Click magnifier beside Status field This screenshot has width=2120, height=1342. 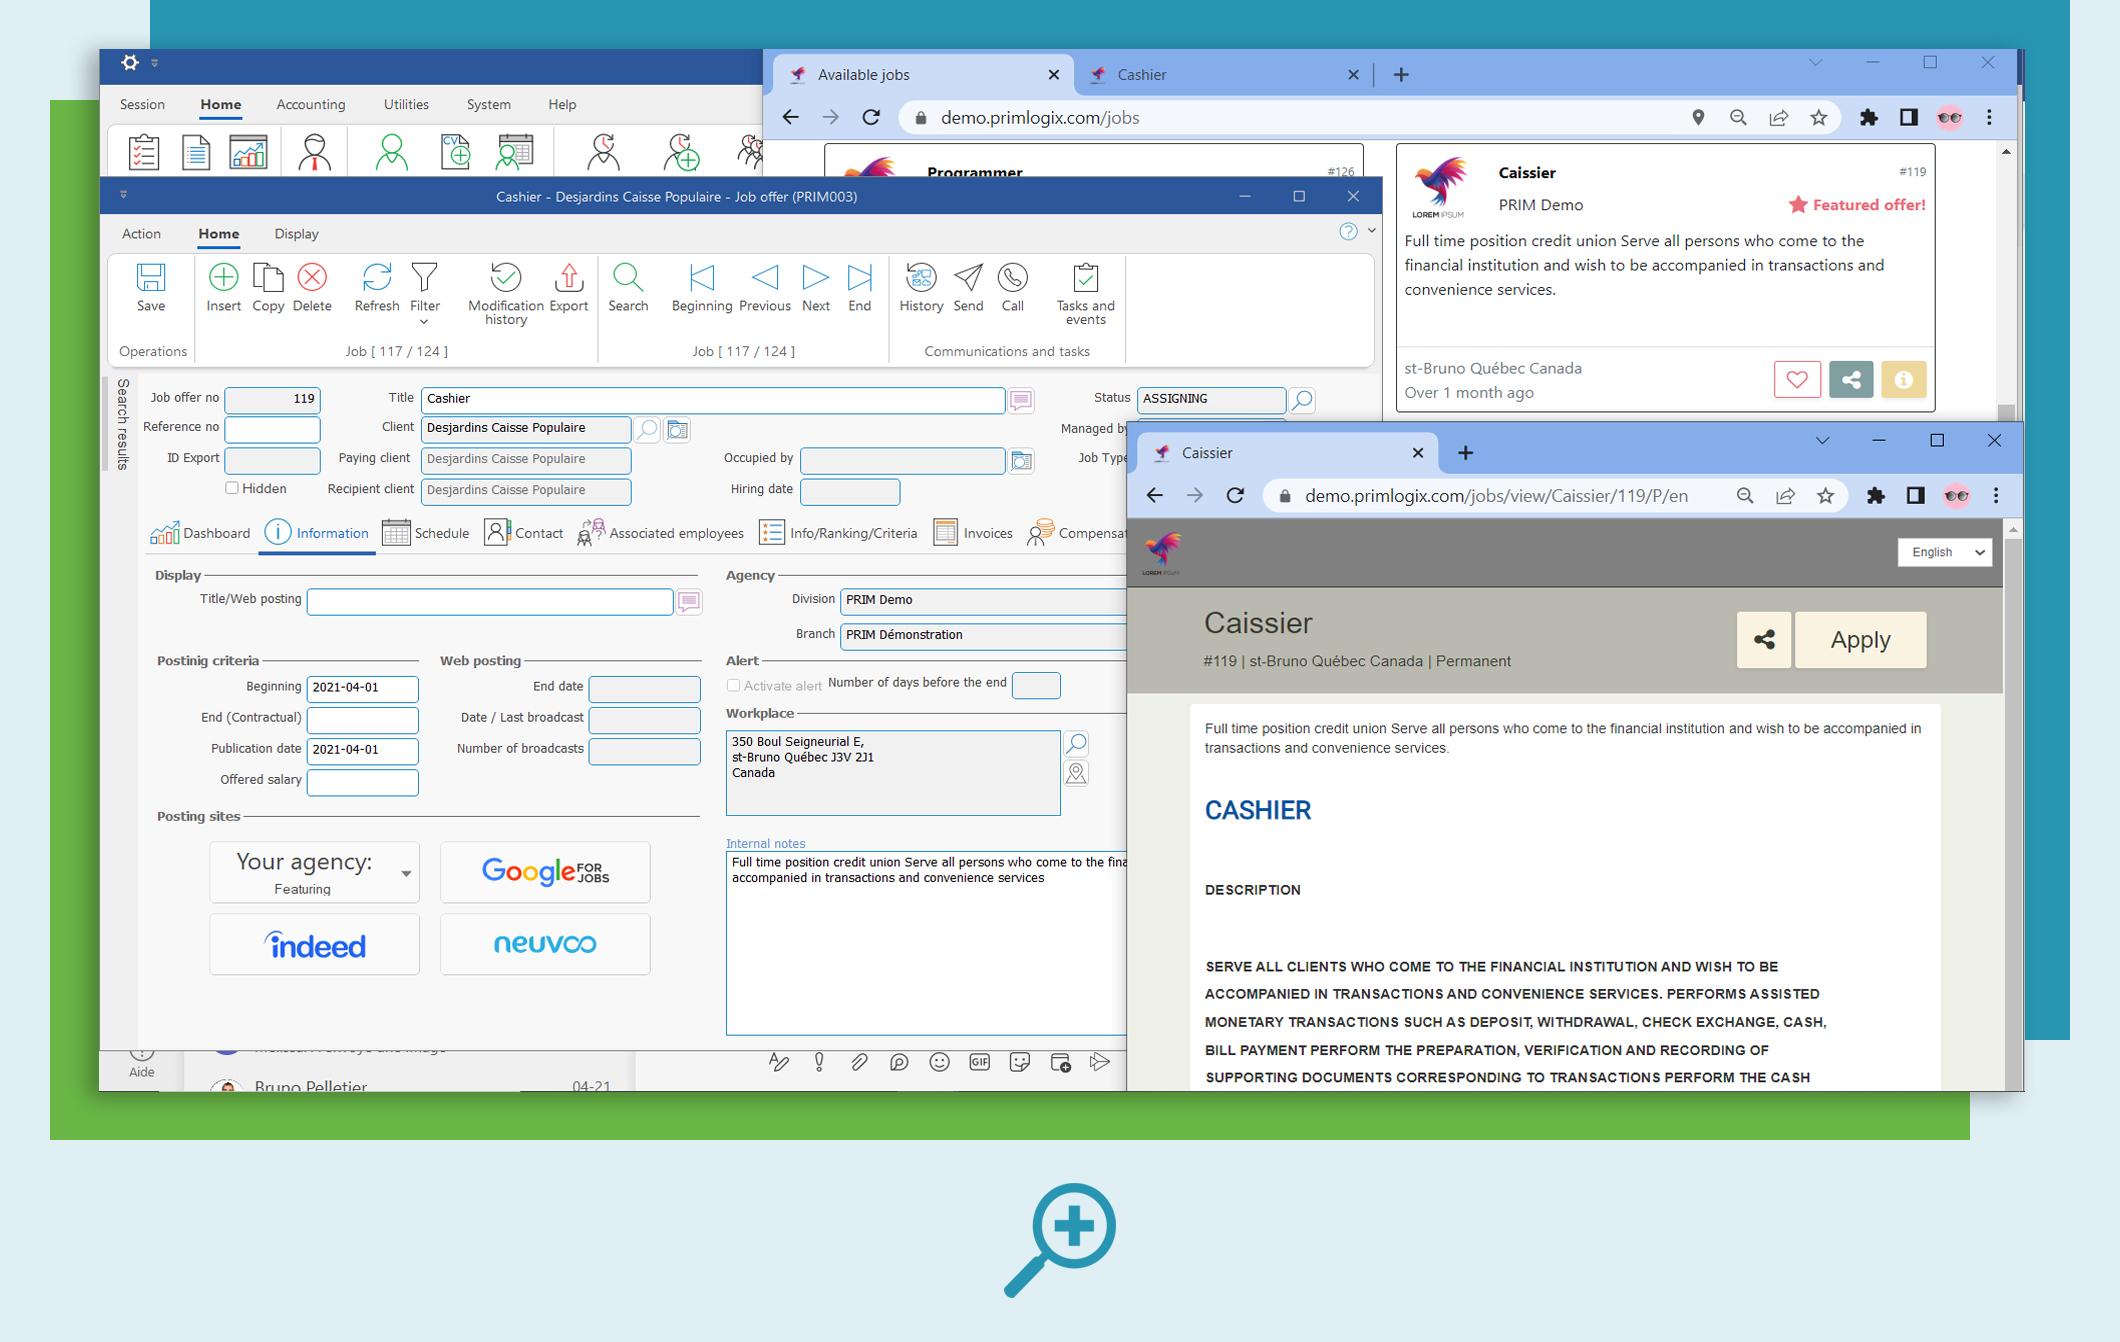(1302, 400)
